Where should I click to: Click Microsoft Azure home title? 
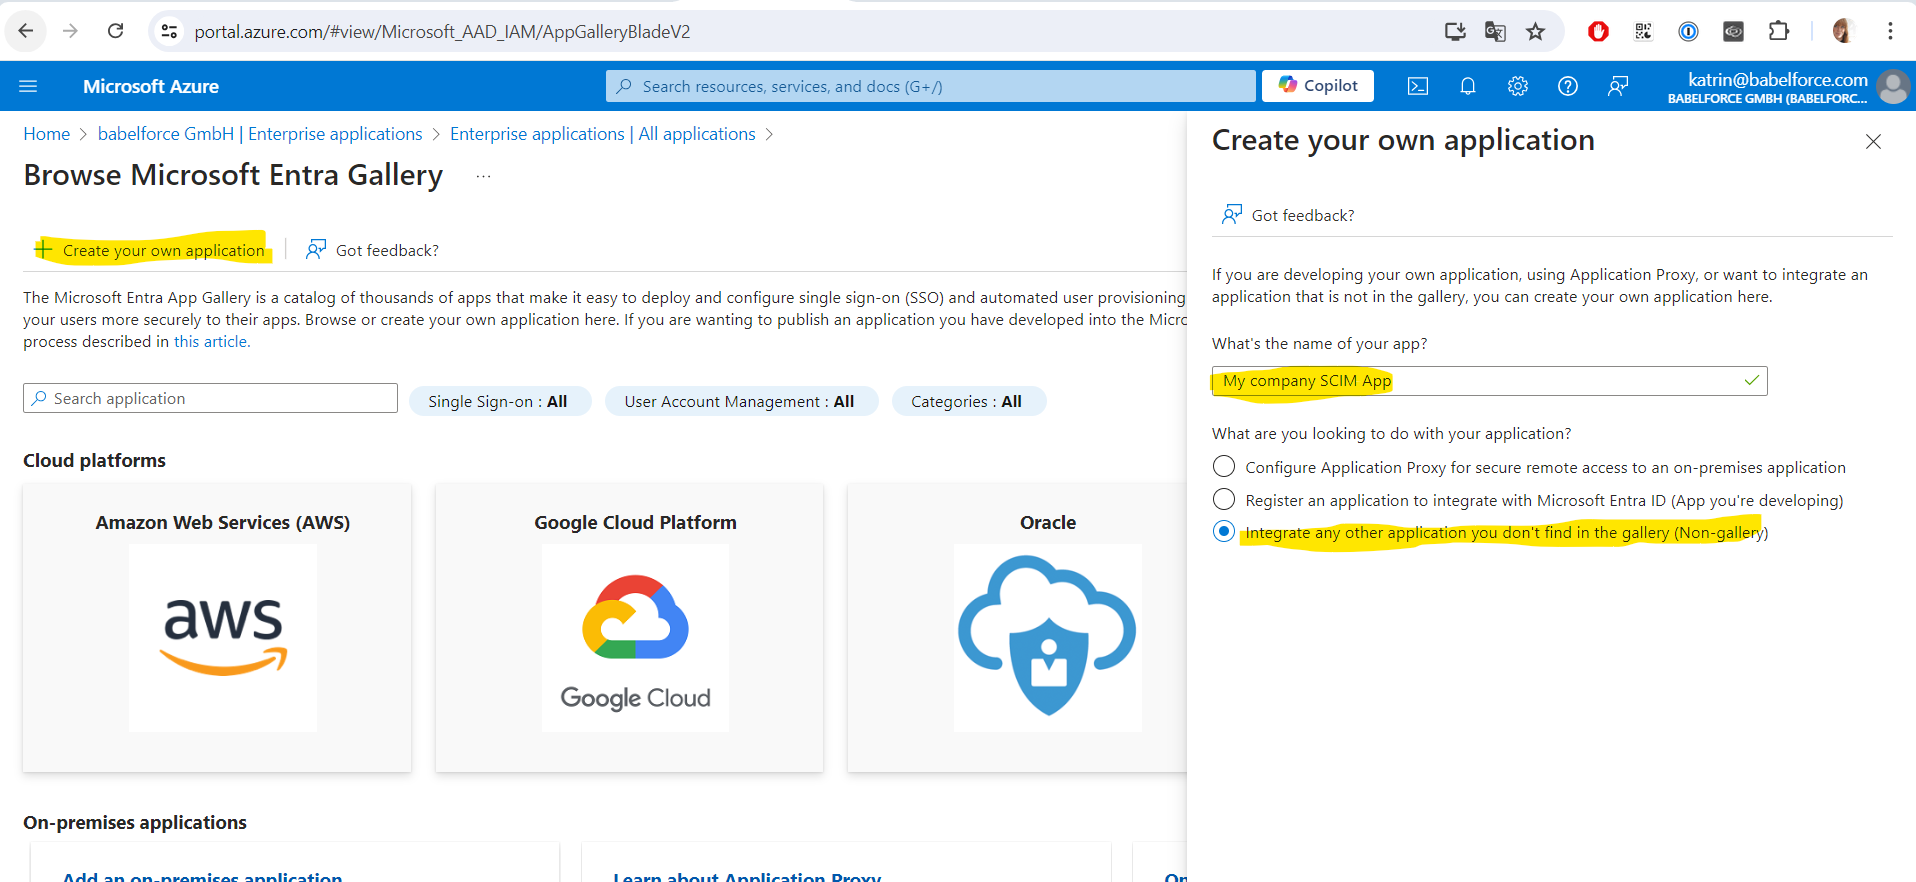(151, 86)
